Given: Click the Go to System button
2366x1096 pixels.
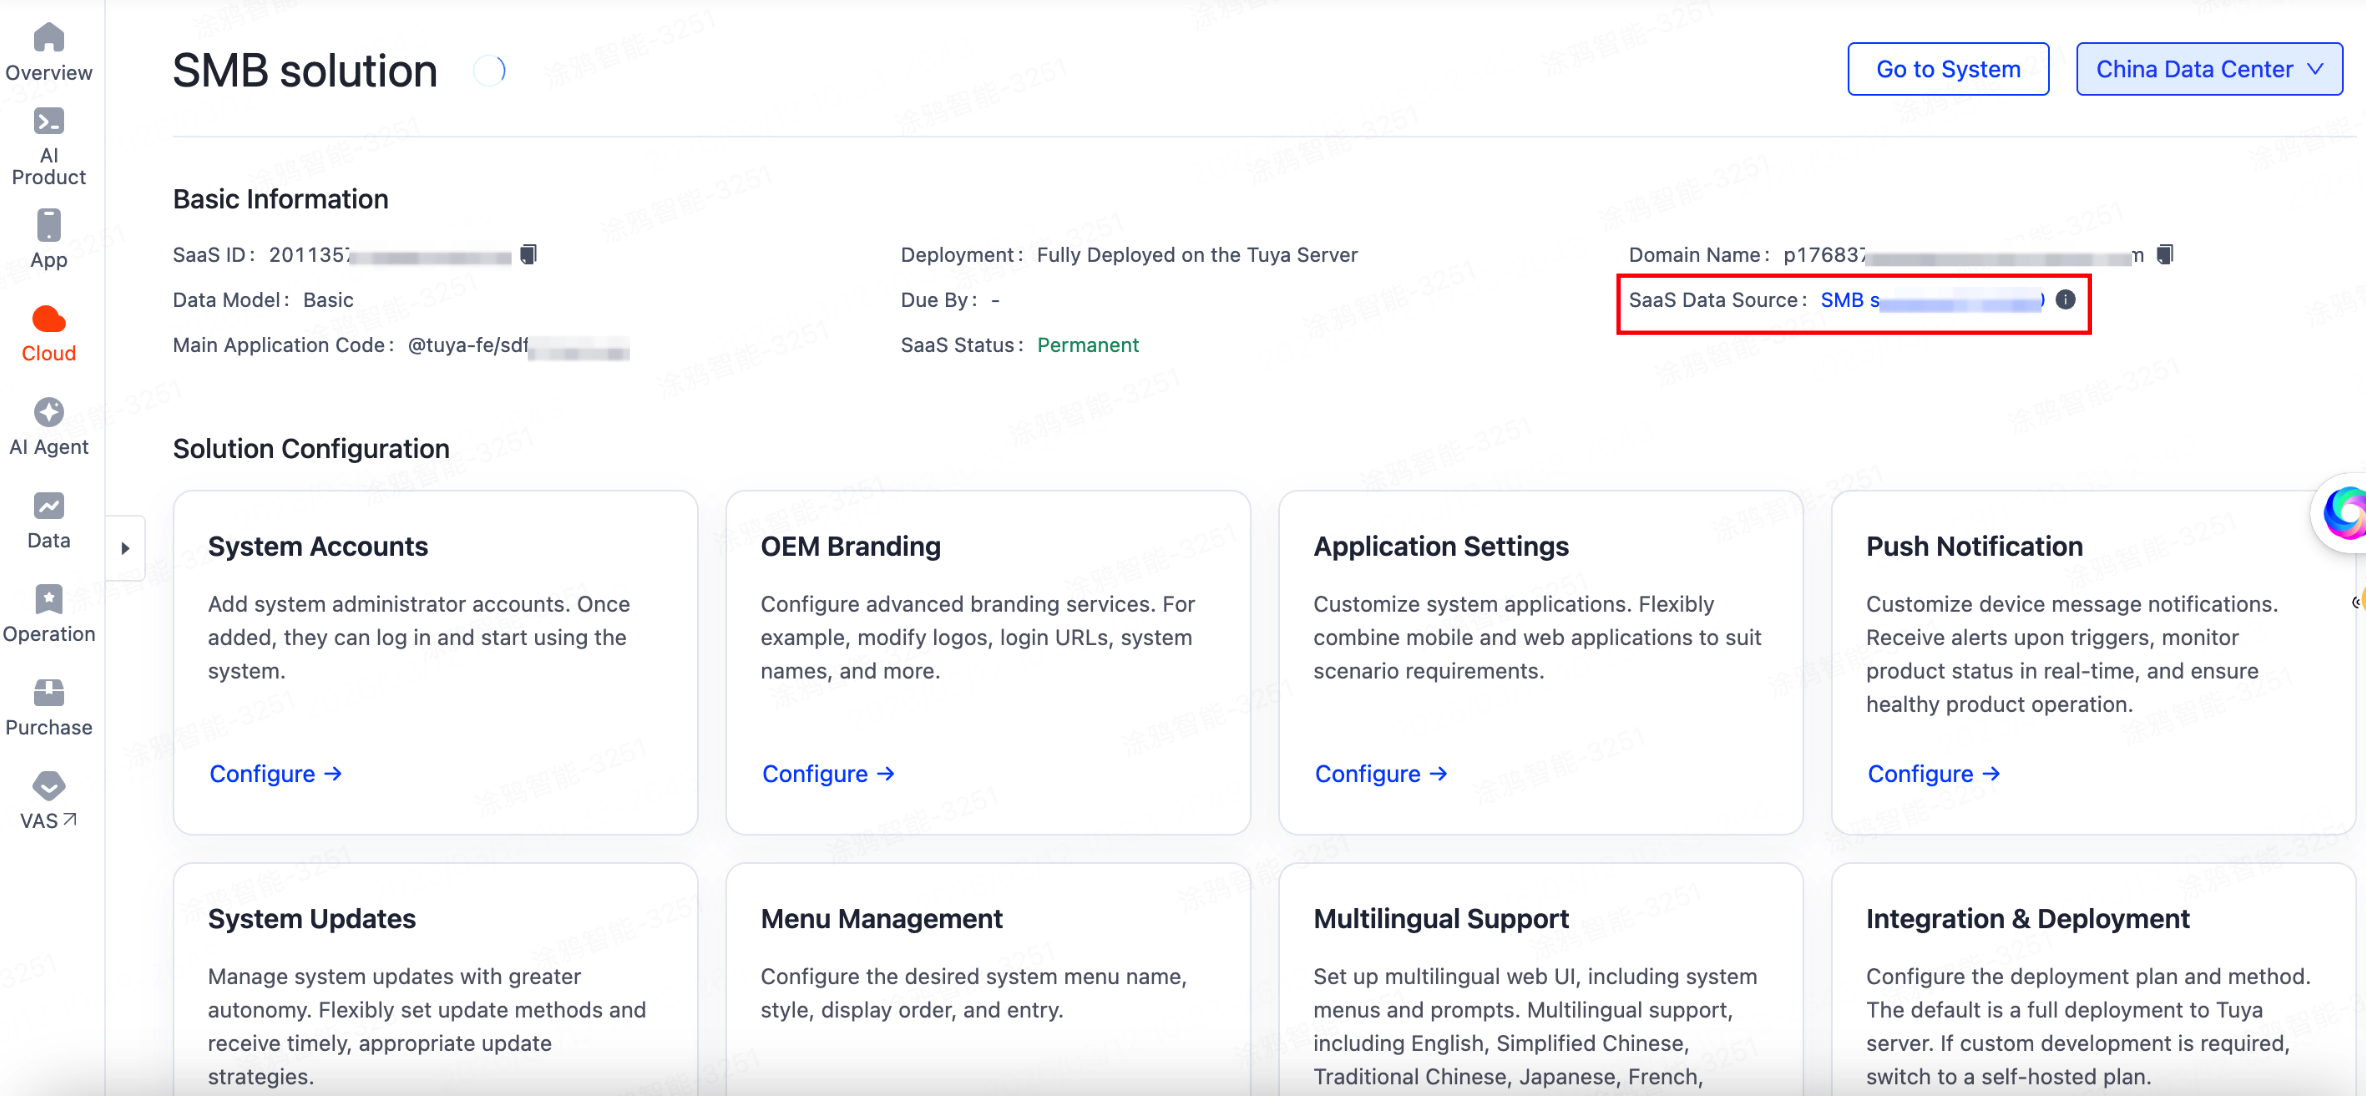Looking at the screenshot, I should tap(1947, 69).
